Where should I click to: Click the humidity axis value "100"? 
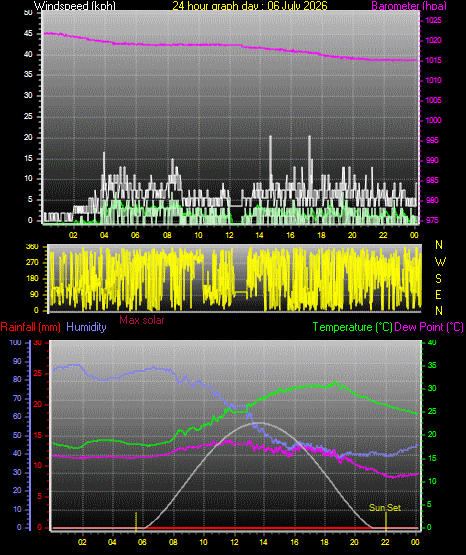coord(15,343)
